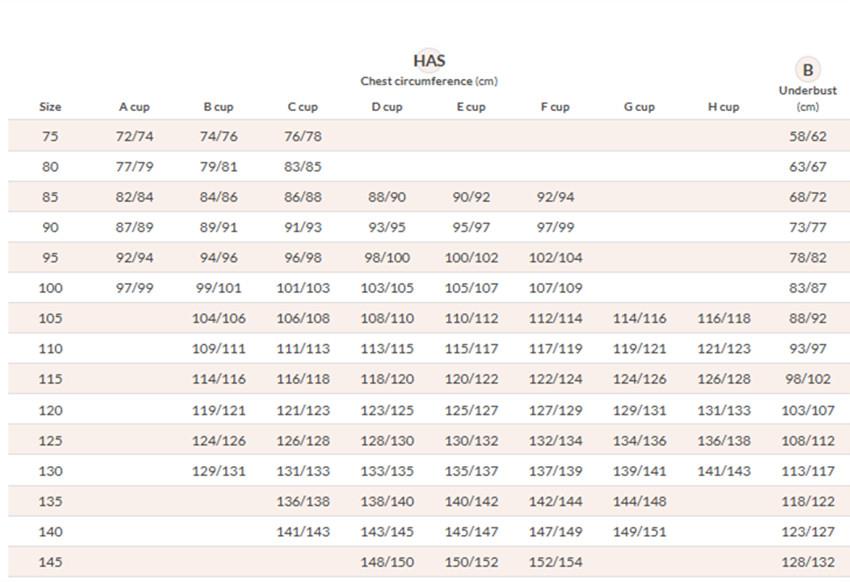Select the E cup value 90/92 for size 85
This screenshot has width=850, height=582.
tap(471, 197)
